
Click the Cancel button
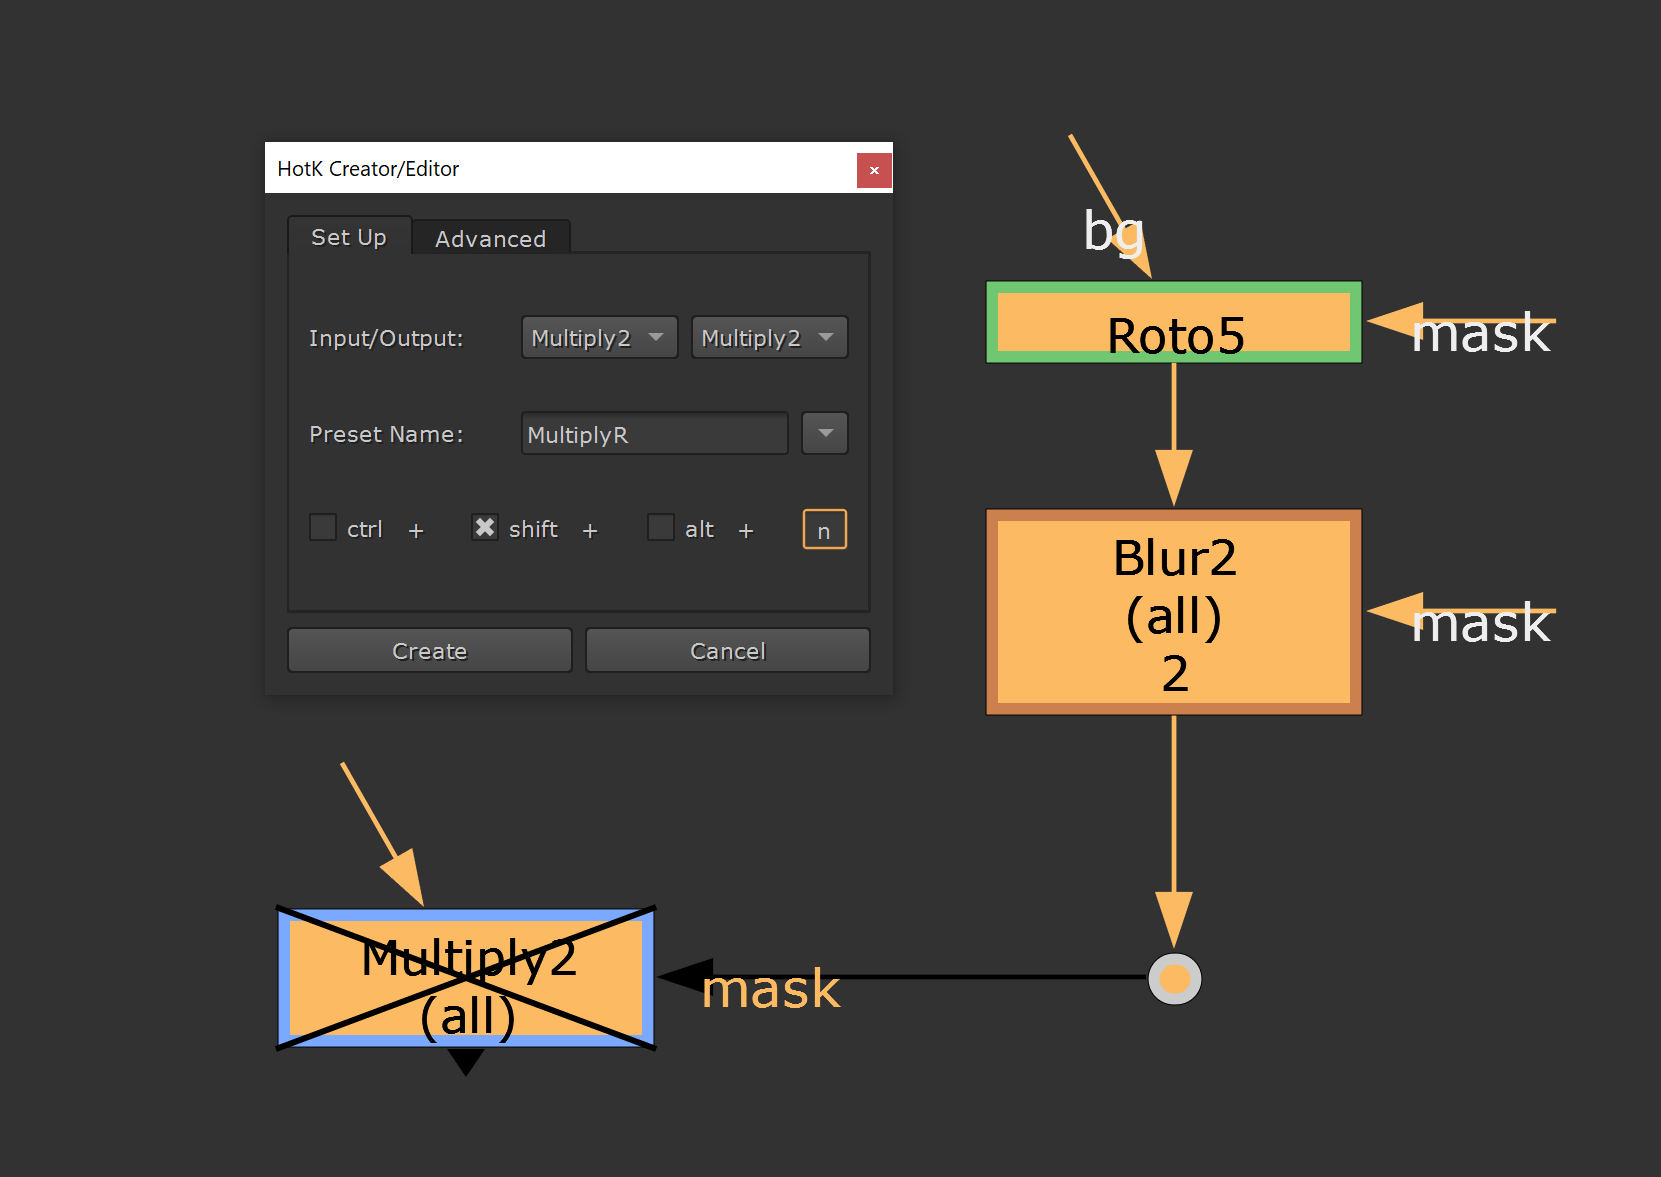tap(727, 650)
